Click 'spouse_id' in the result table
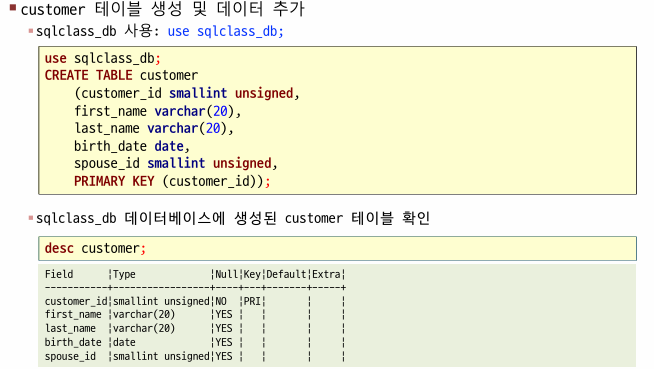The width and height of the screenshot is (654, 369). coord(70,356)
